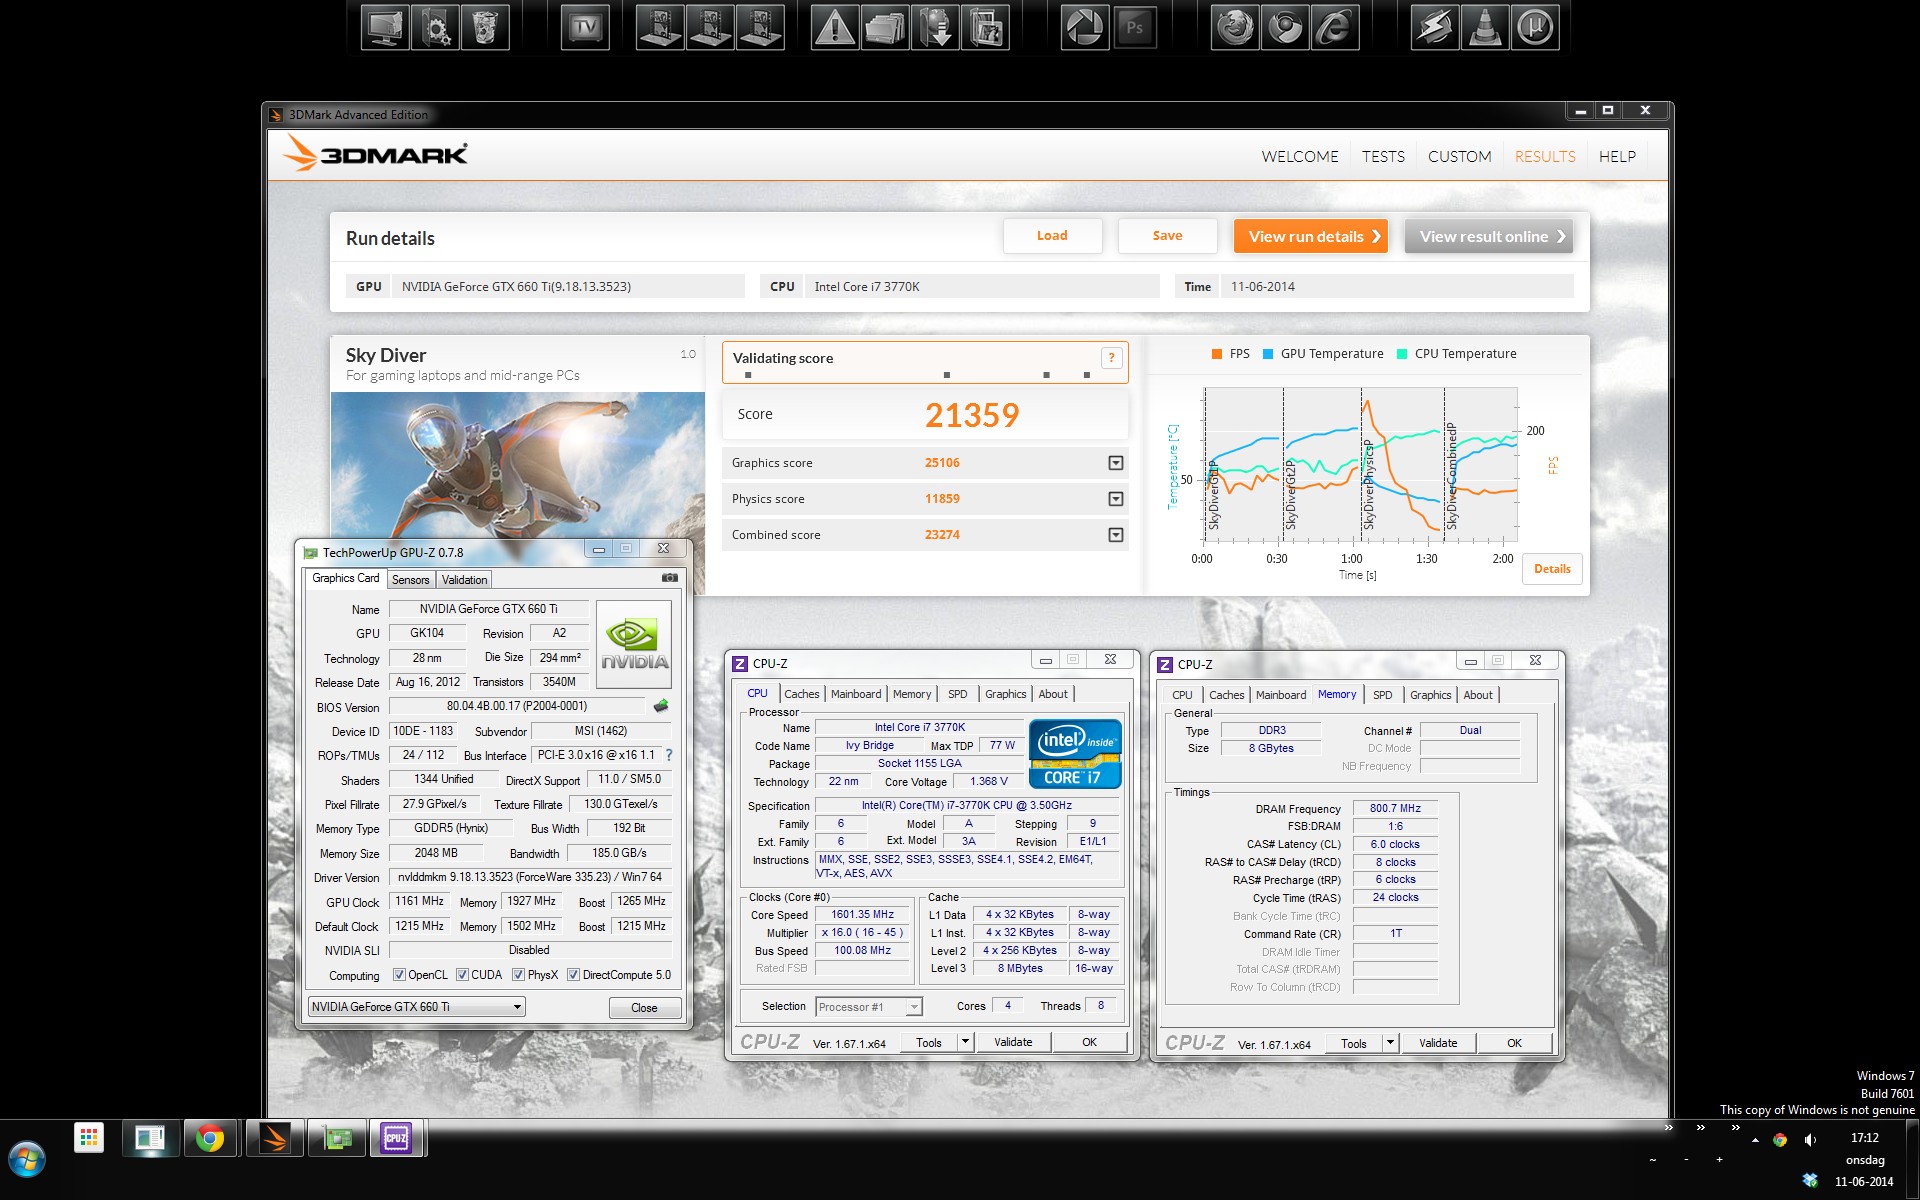Click the GPU name field in Run details
The image size is (1920, 1200).
(x=568, y=287)
